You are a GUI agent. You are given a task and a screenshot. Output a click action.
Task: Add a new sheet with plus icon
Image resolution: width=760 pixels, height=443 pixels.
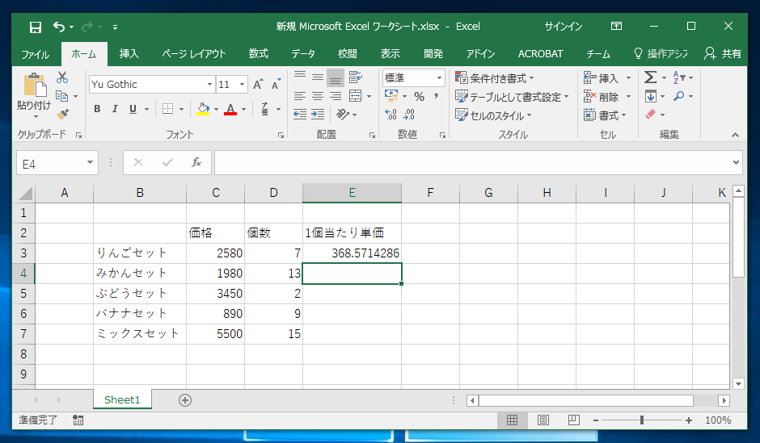pyautogui.click(x=185, y=400)
